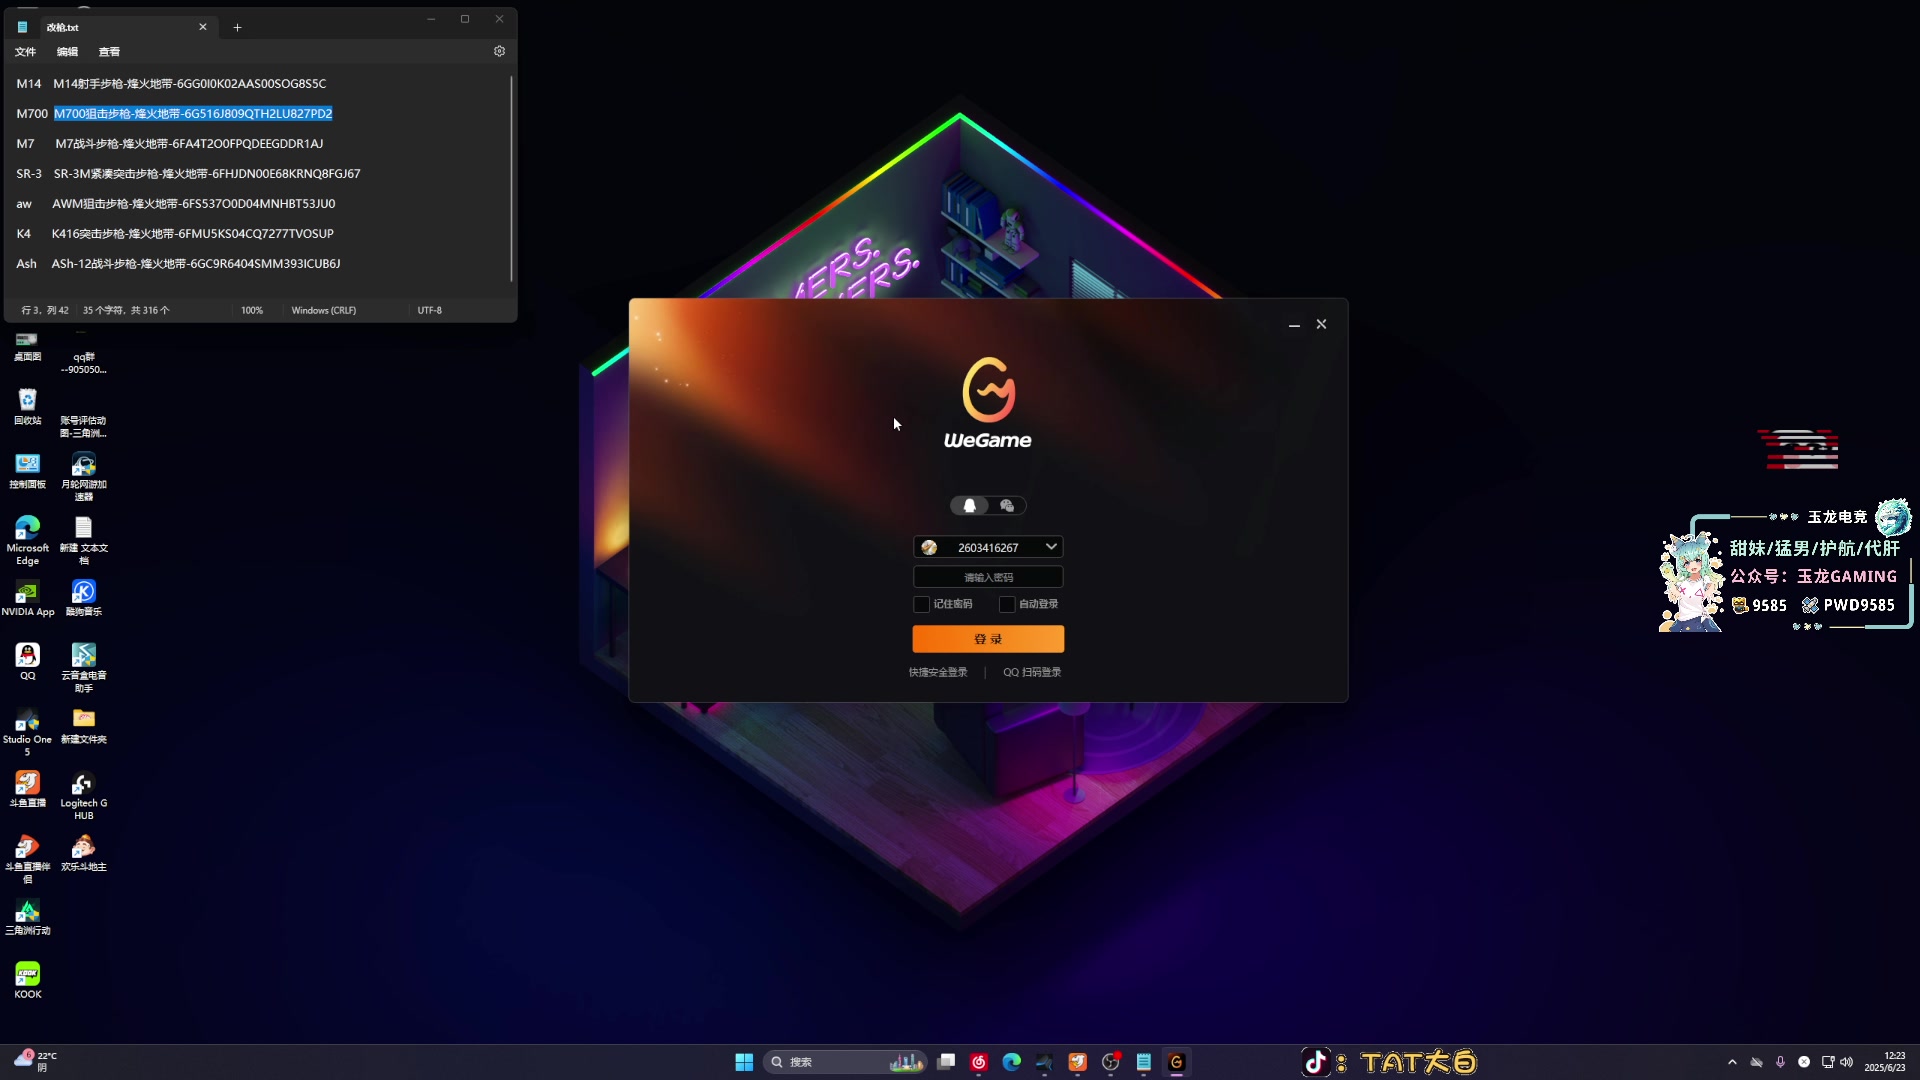Click the account avatar in the login field
Screen dimensions: 1920x1080
coord(929,547)
